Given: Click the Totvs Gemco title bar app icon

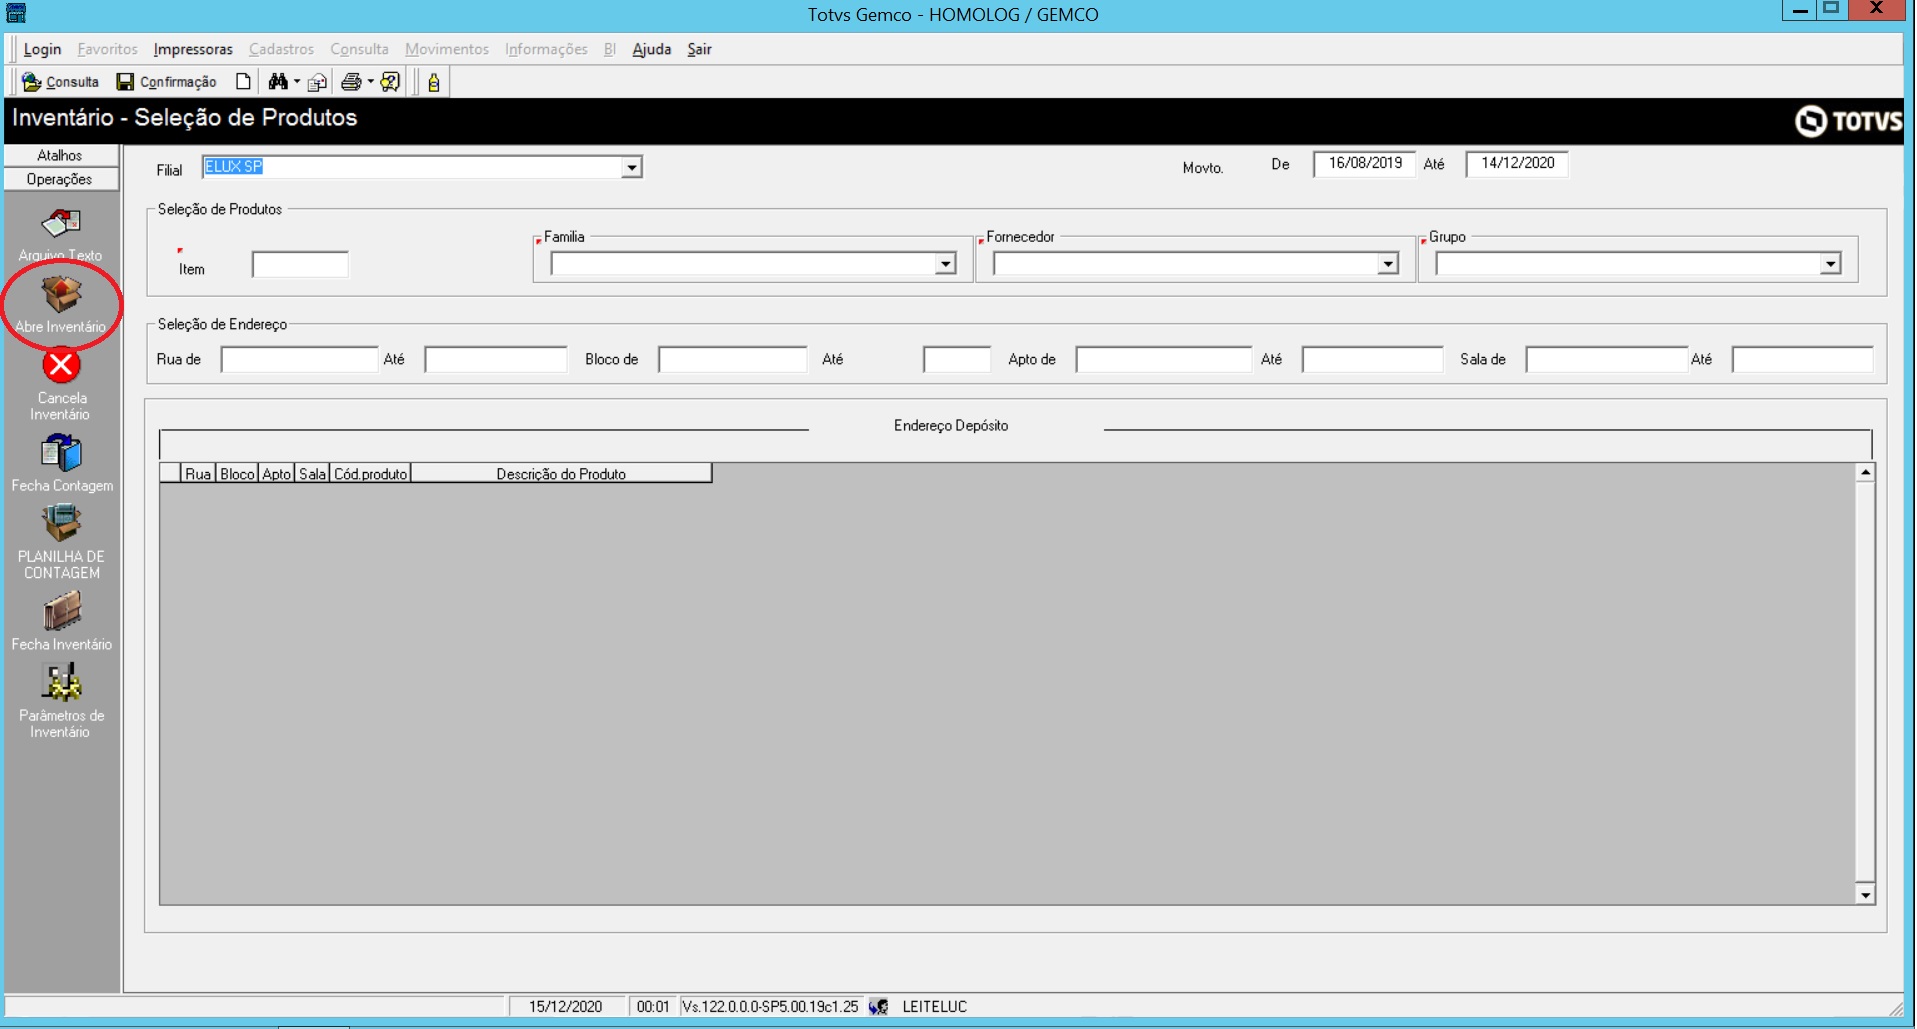Looking at the screenshot, I should 16,13.
